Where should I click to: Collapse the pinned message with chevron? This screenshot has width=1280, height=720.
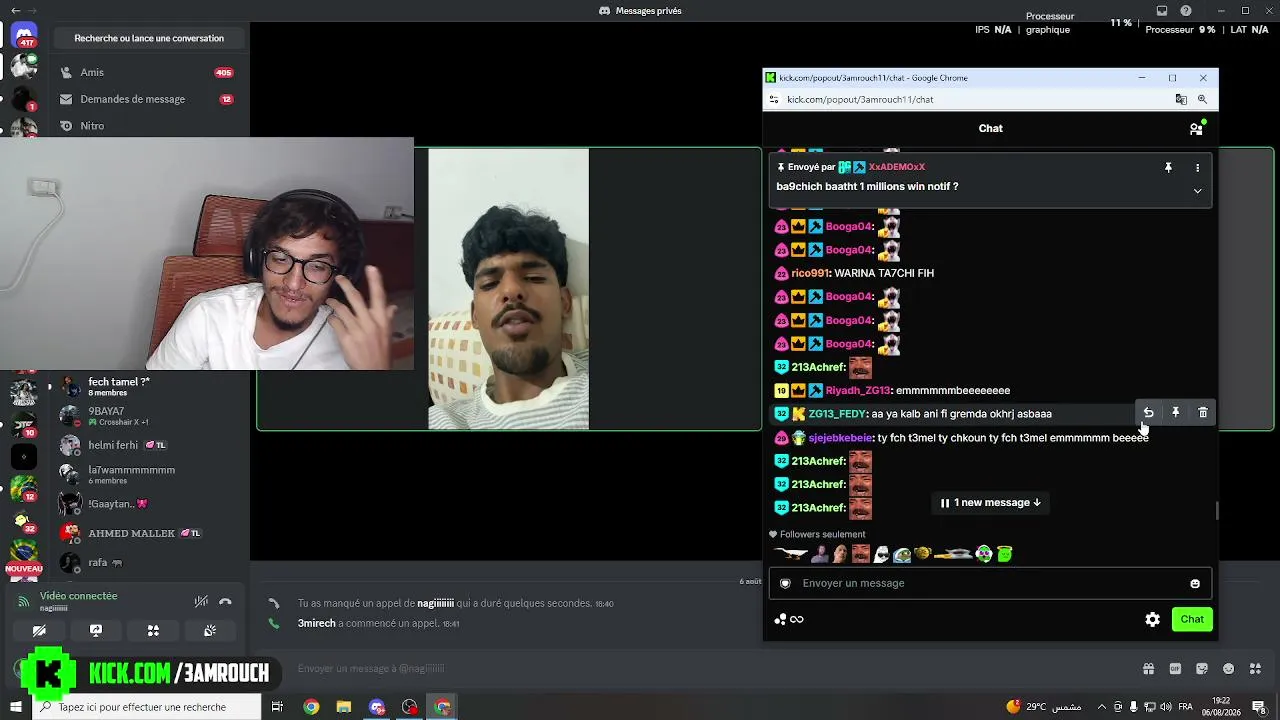[x=1197, y=190]
